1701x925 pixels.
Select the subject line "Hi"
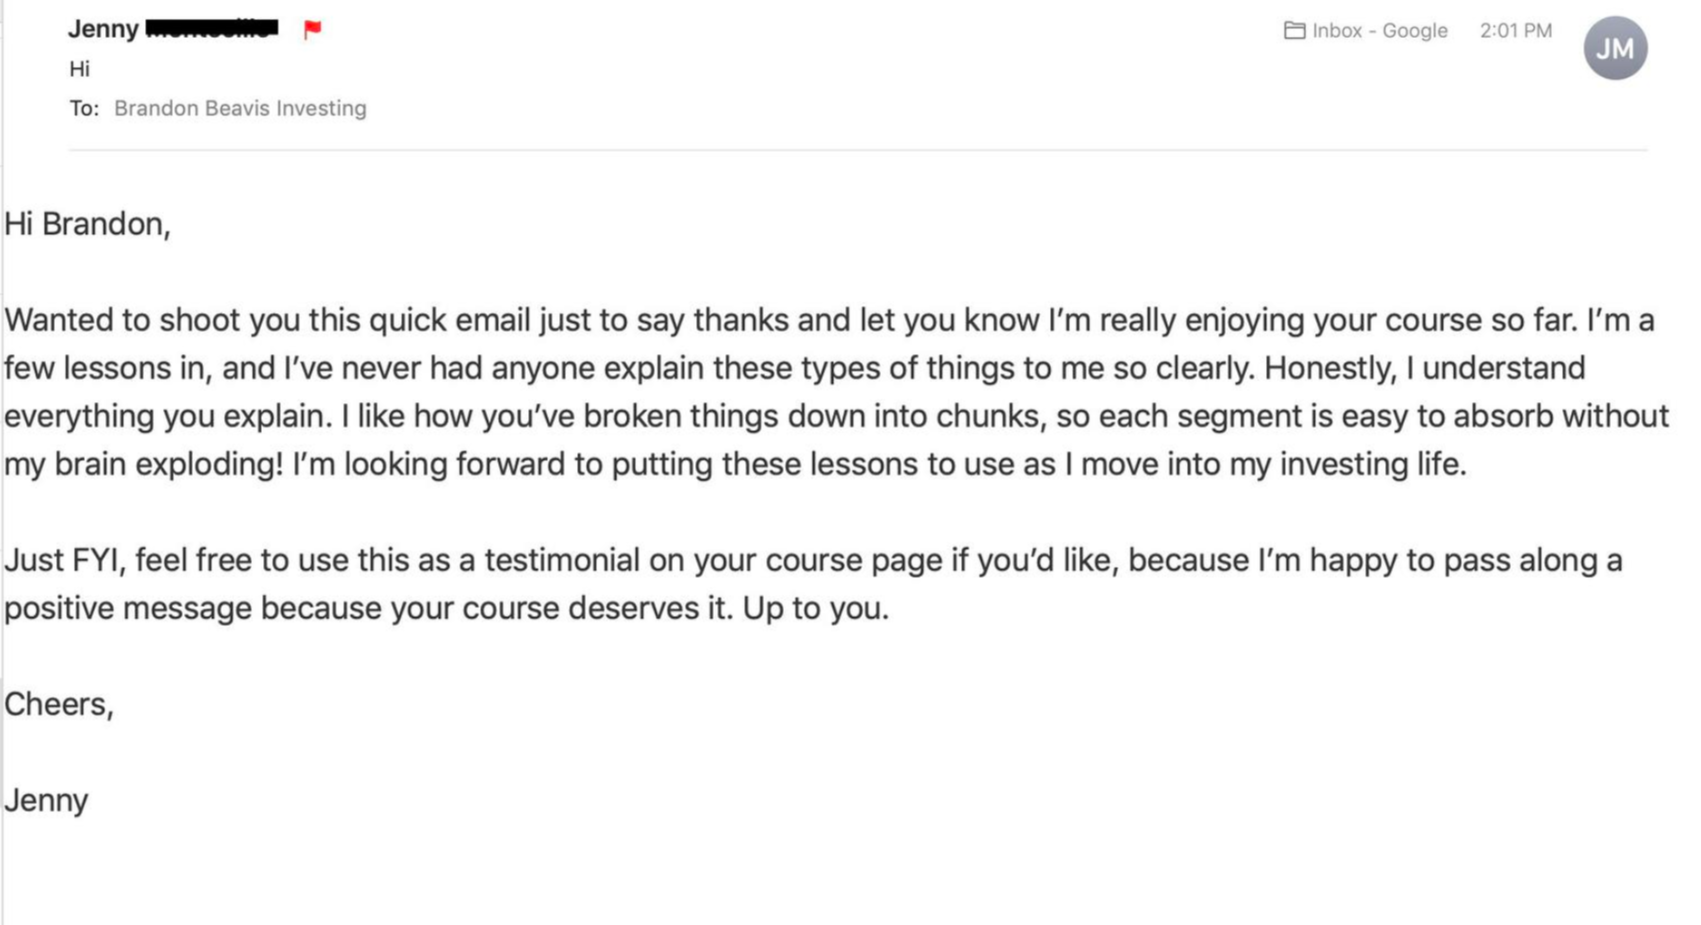[x=79, y=69]
